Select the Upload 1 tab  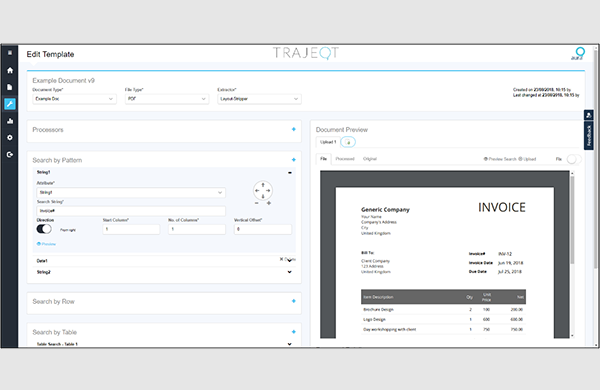pos(328,142)
